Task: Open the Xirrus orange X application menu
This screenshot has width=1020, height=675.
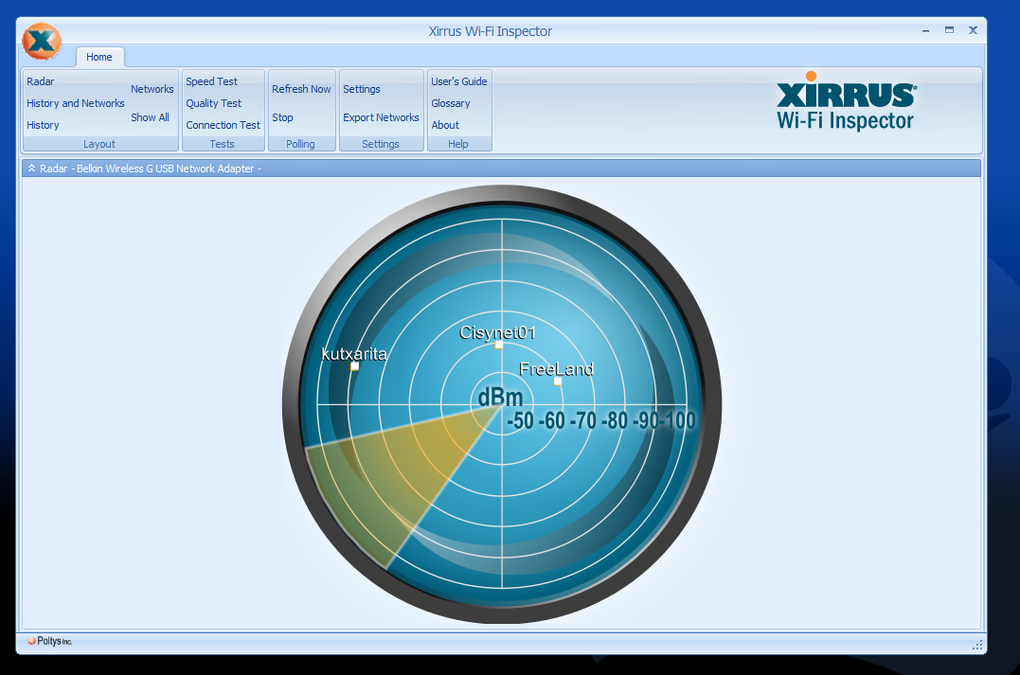Action: coord(42,41)
